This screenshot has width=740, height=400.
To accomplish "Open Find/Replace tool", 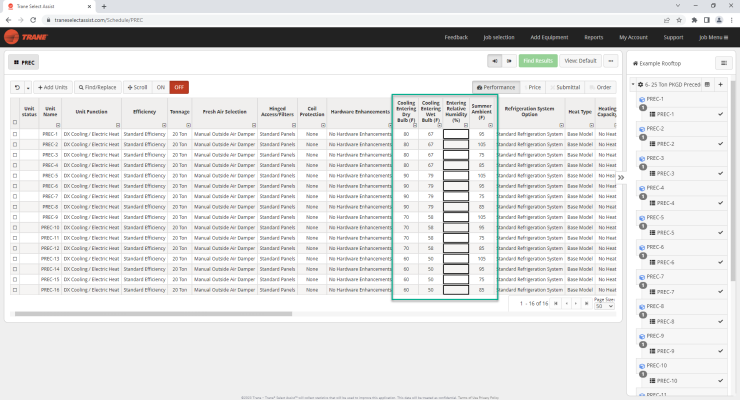I will (x=97, y=87).
